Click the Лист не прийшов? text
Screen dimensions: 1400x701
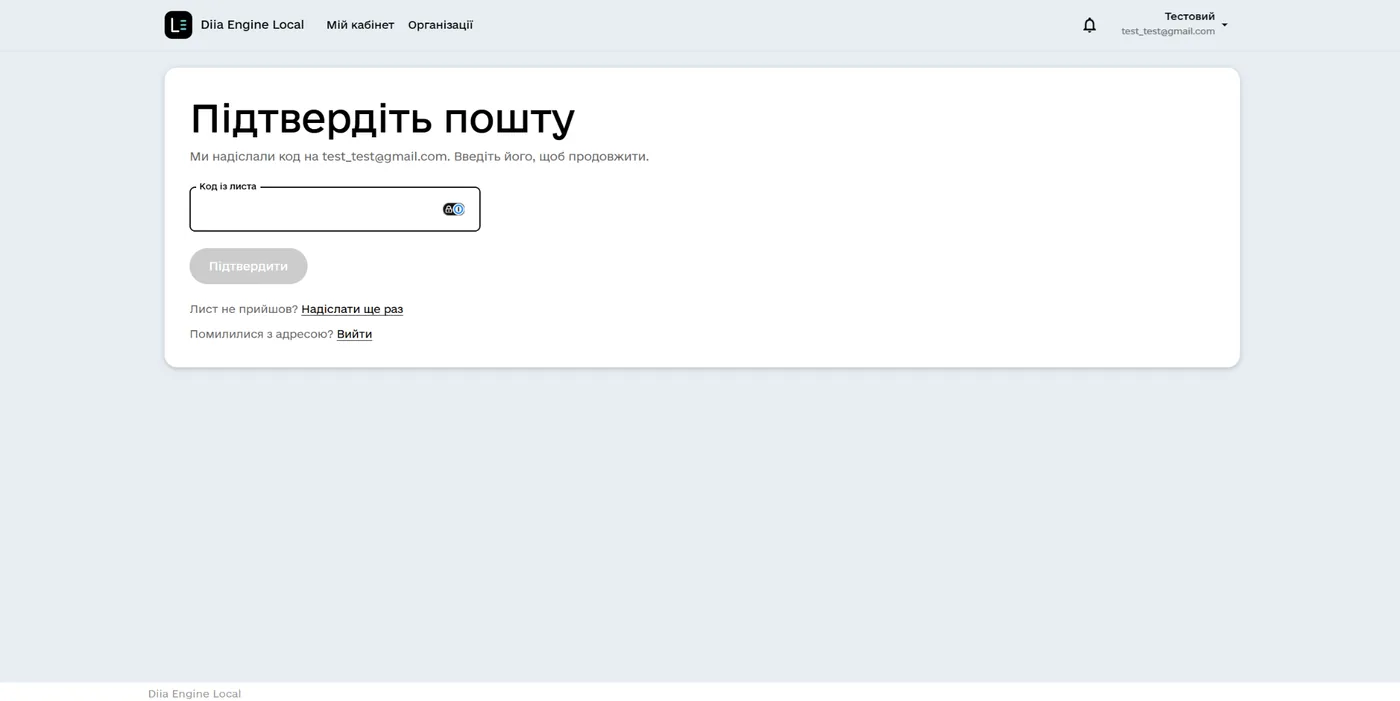[x=244, y=309]
